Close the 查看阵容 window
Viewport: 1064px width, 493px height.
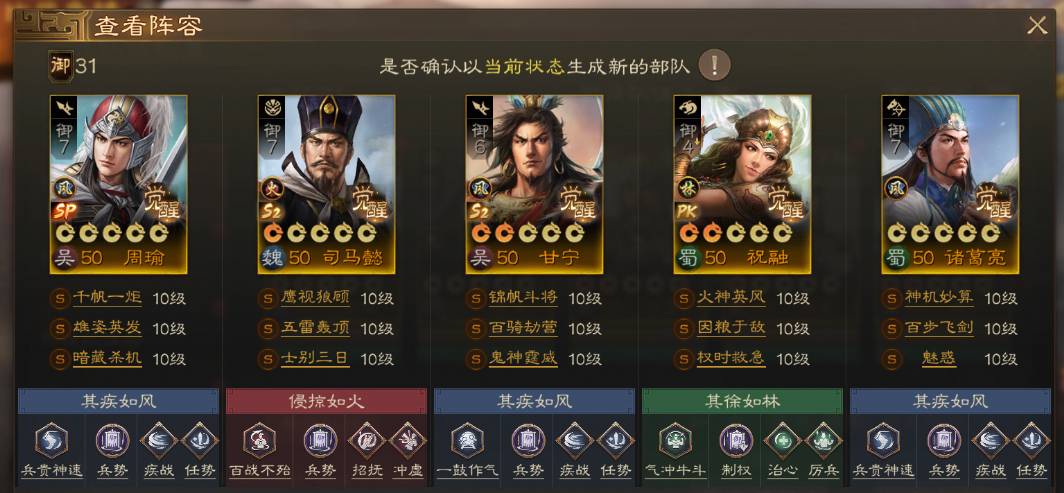pyautogui.click(x=1037, y=26)
